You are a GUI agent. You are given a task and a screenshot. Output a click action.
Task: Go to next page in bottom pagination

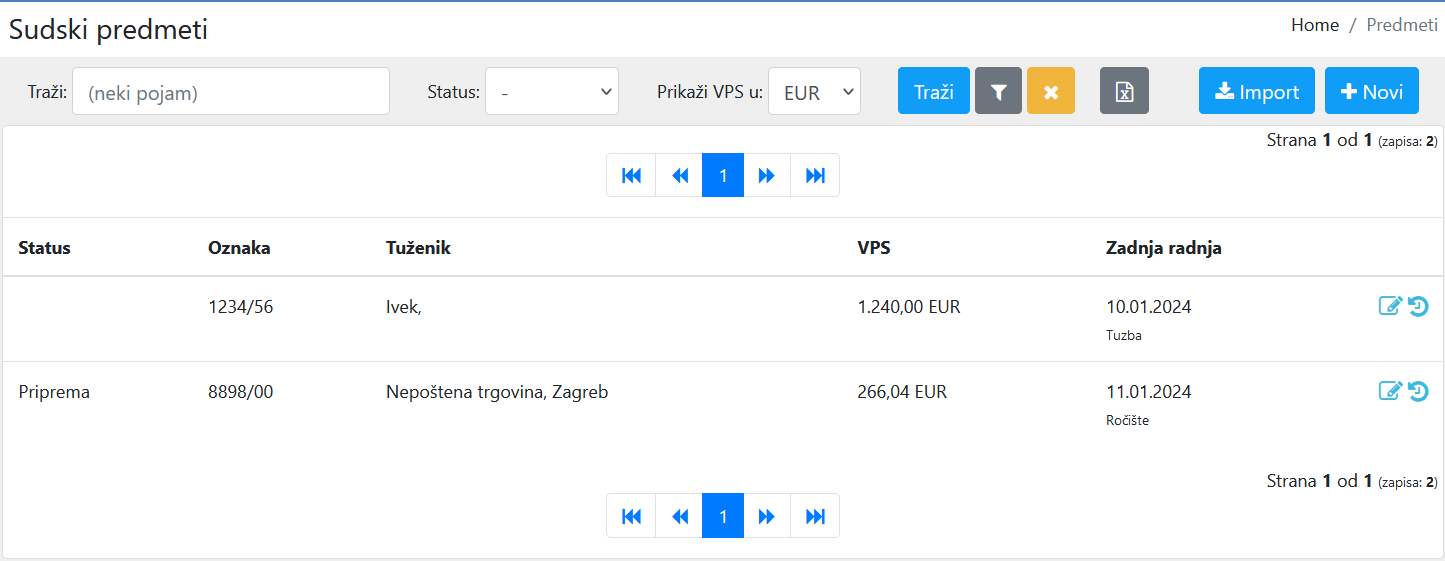pos(767,516)
